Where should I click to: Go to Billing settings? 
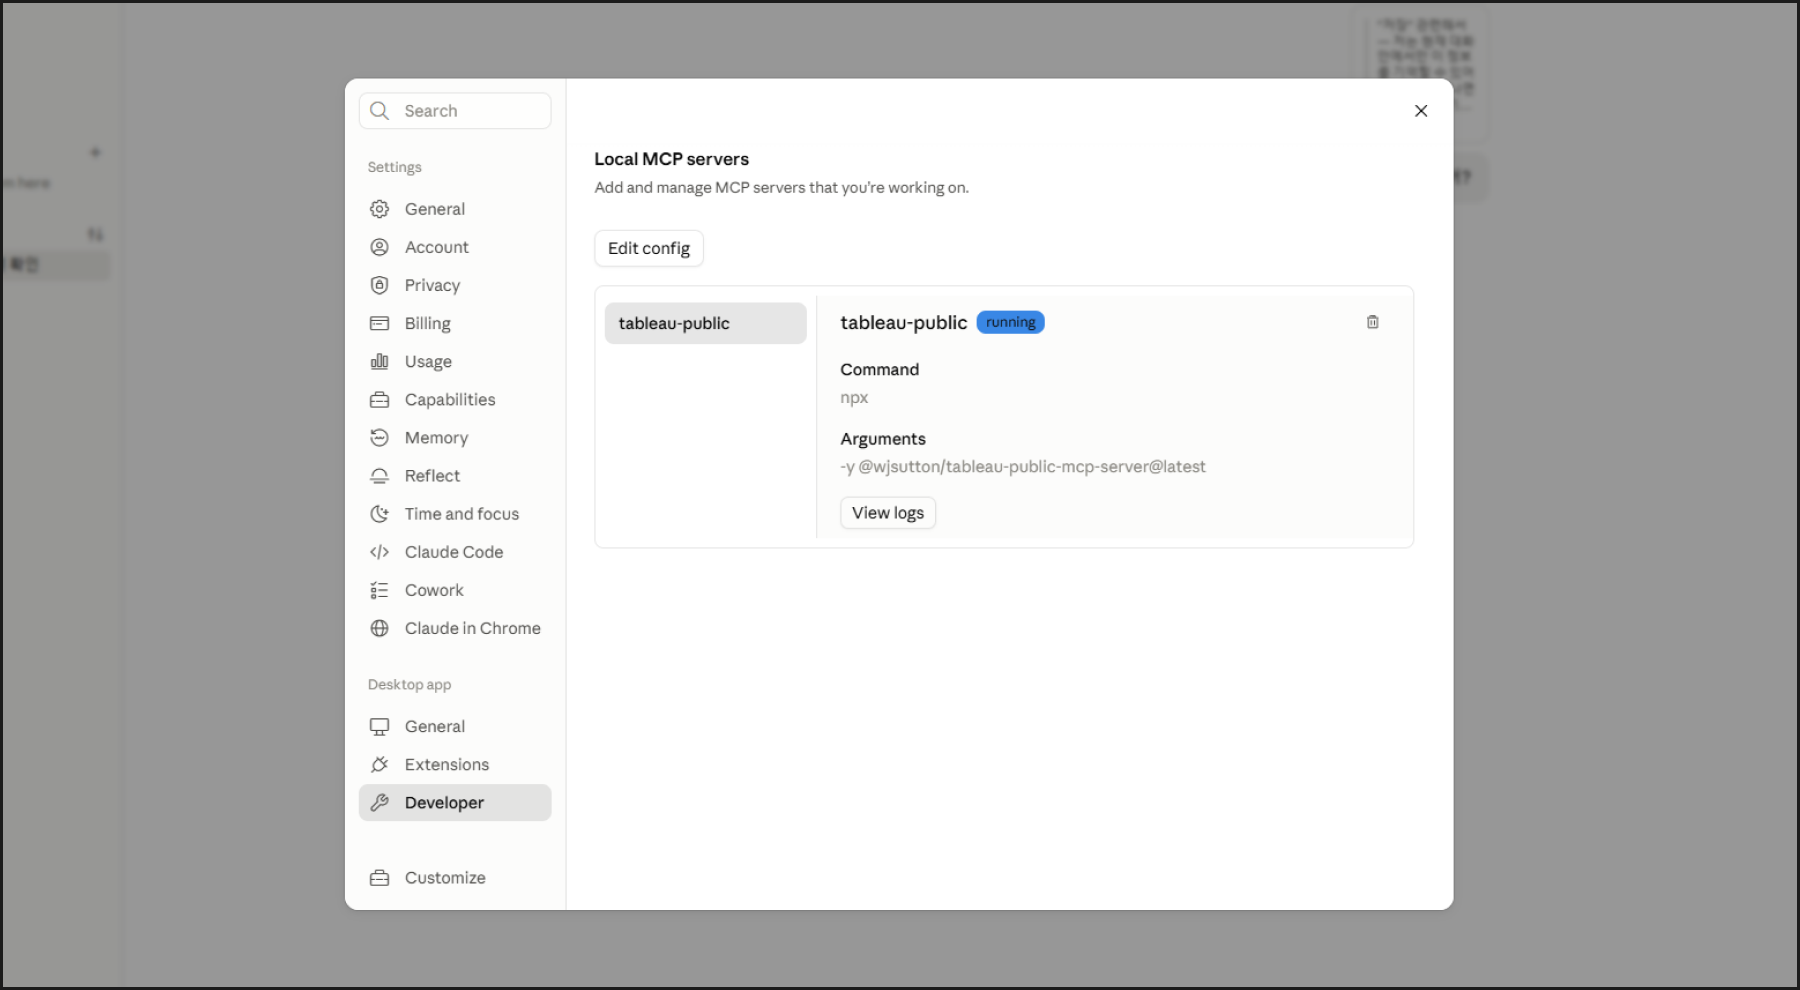pos(455,323)
